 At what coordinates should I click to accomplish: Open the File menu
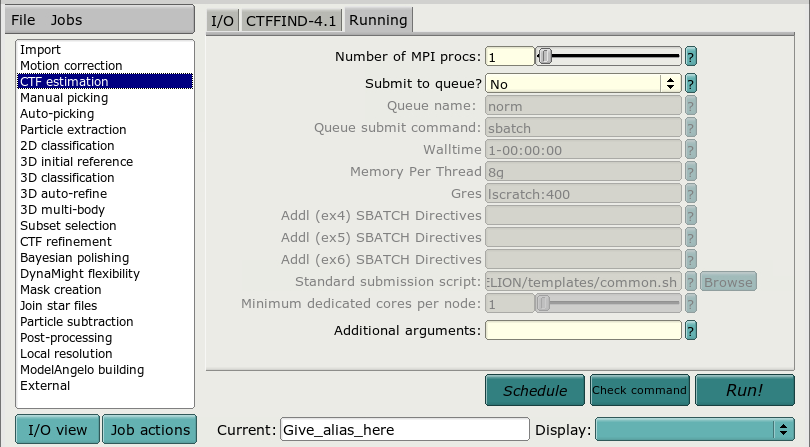[x=23, y=20]
